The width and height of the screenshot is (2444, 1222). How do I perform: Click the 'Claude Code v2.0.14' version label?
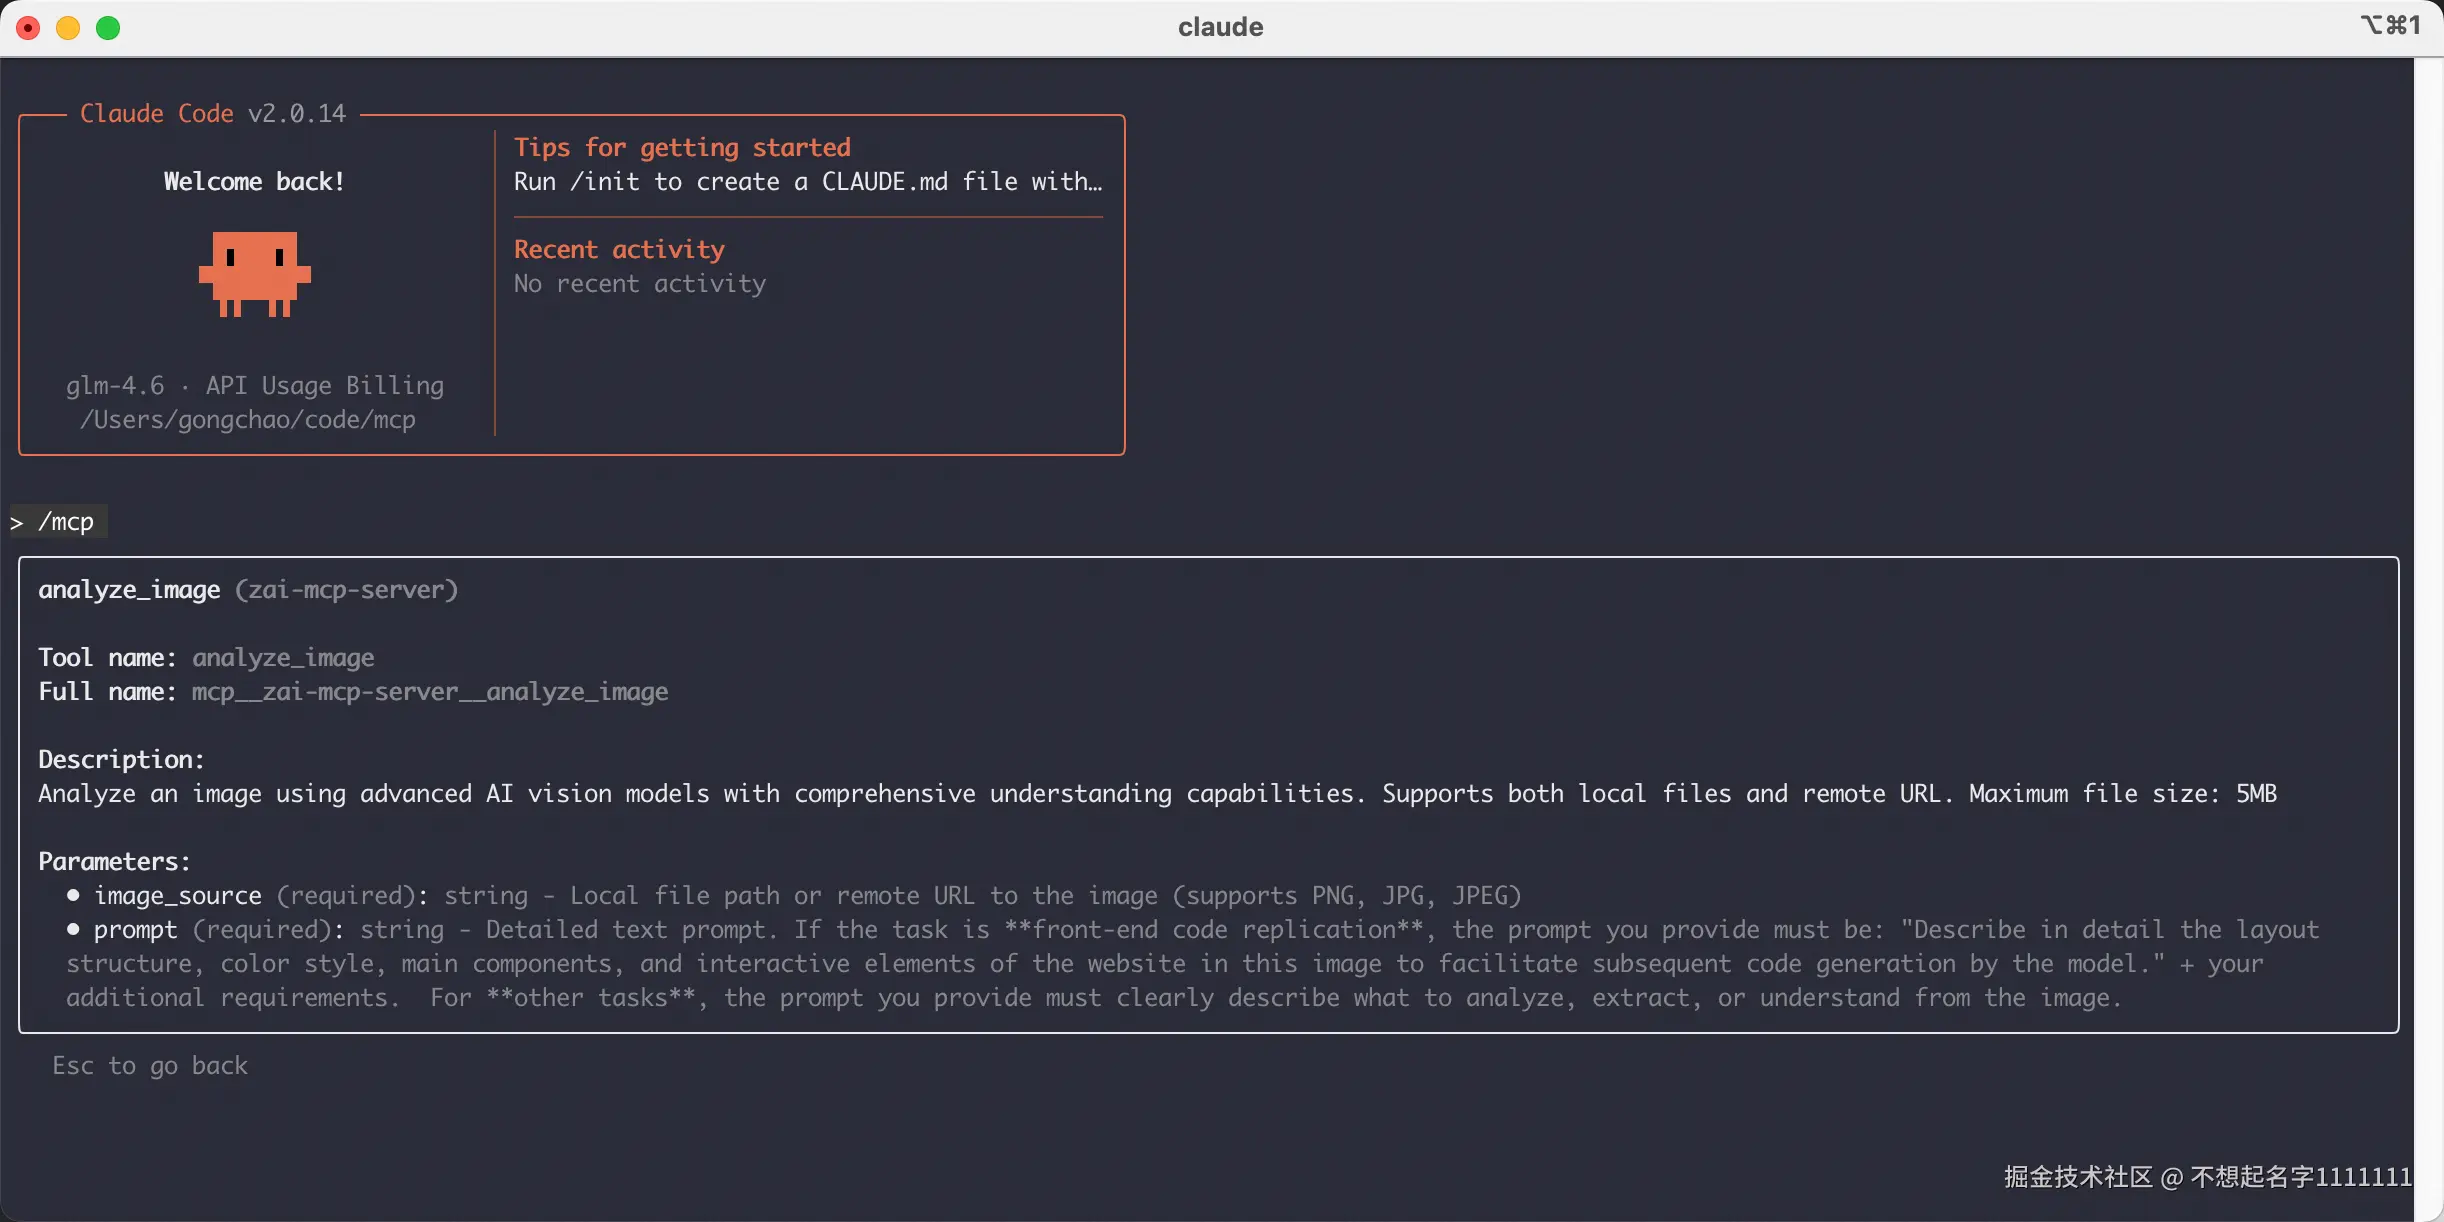(213, 114)
